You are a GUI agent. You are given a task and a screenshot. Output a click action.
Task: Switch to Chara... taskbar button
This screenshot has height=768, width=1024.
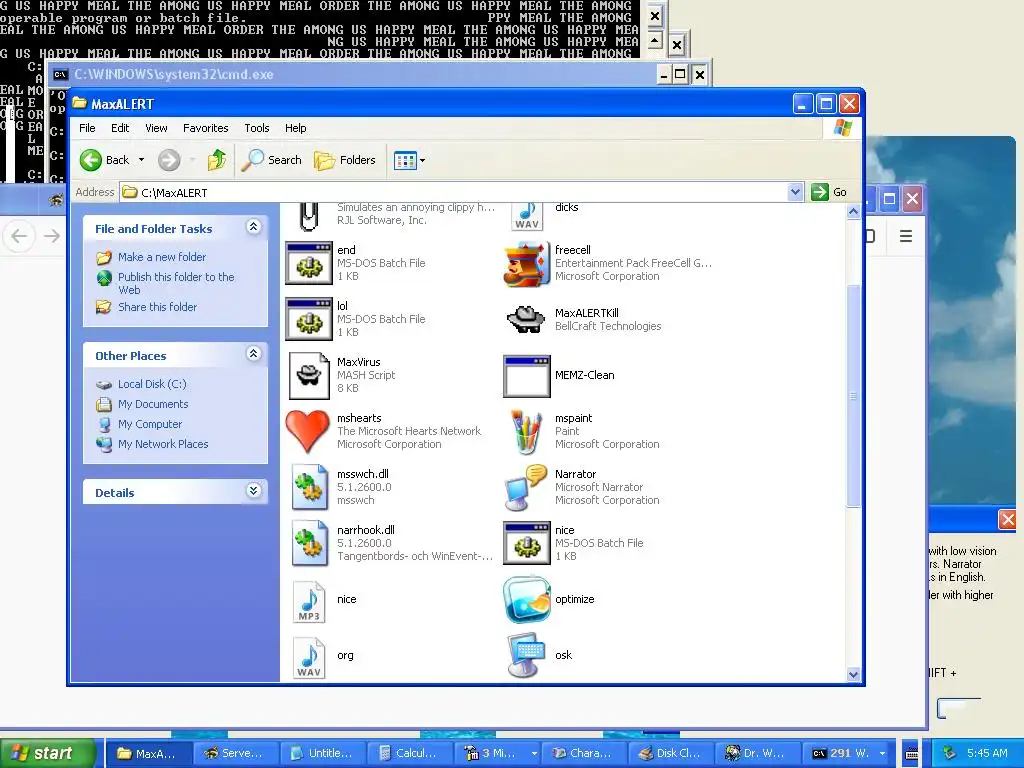(583, 753)
